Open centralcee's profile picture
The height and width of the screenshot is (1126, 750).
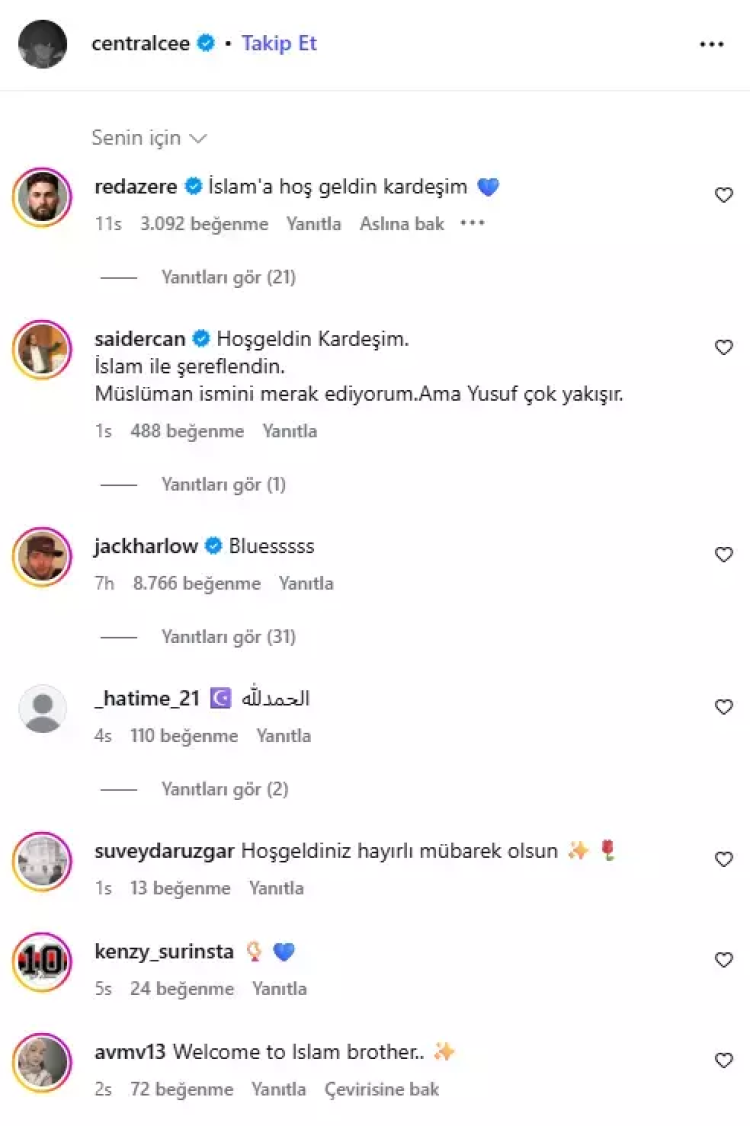[43, 44]
